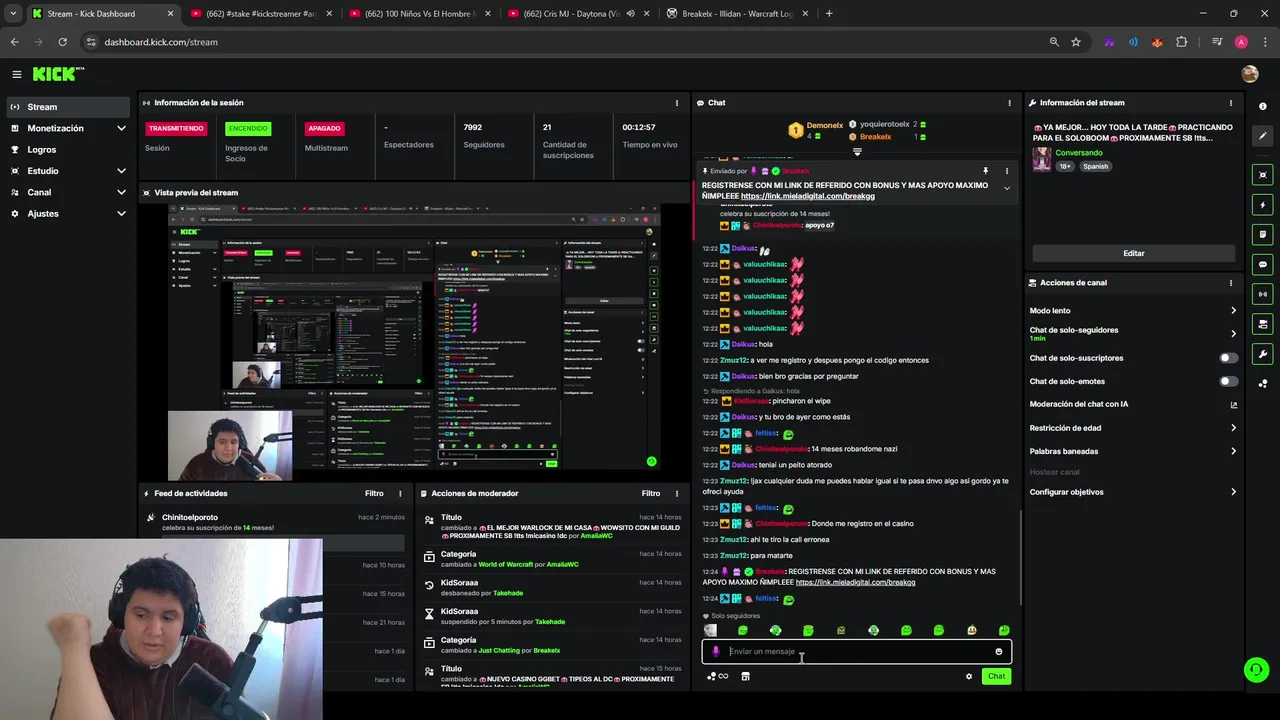Click the pencil edit-layout icon in right sidebar

click(x=1263, y=136)
